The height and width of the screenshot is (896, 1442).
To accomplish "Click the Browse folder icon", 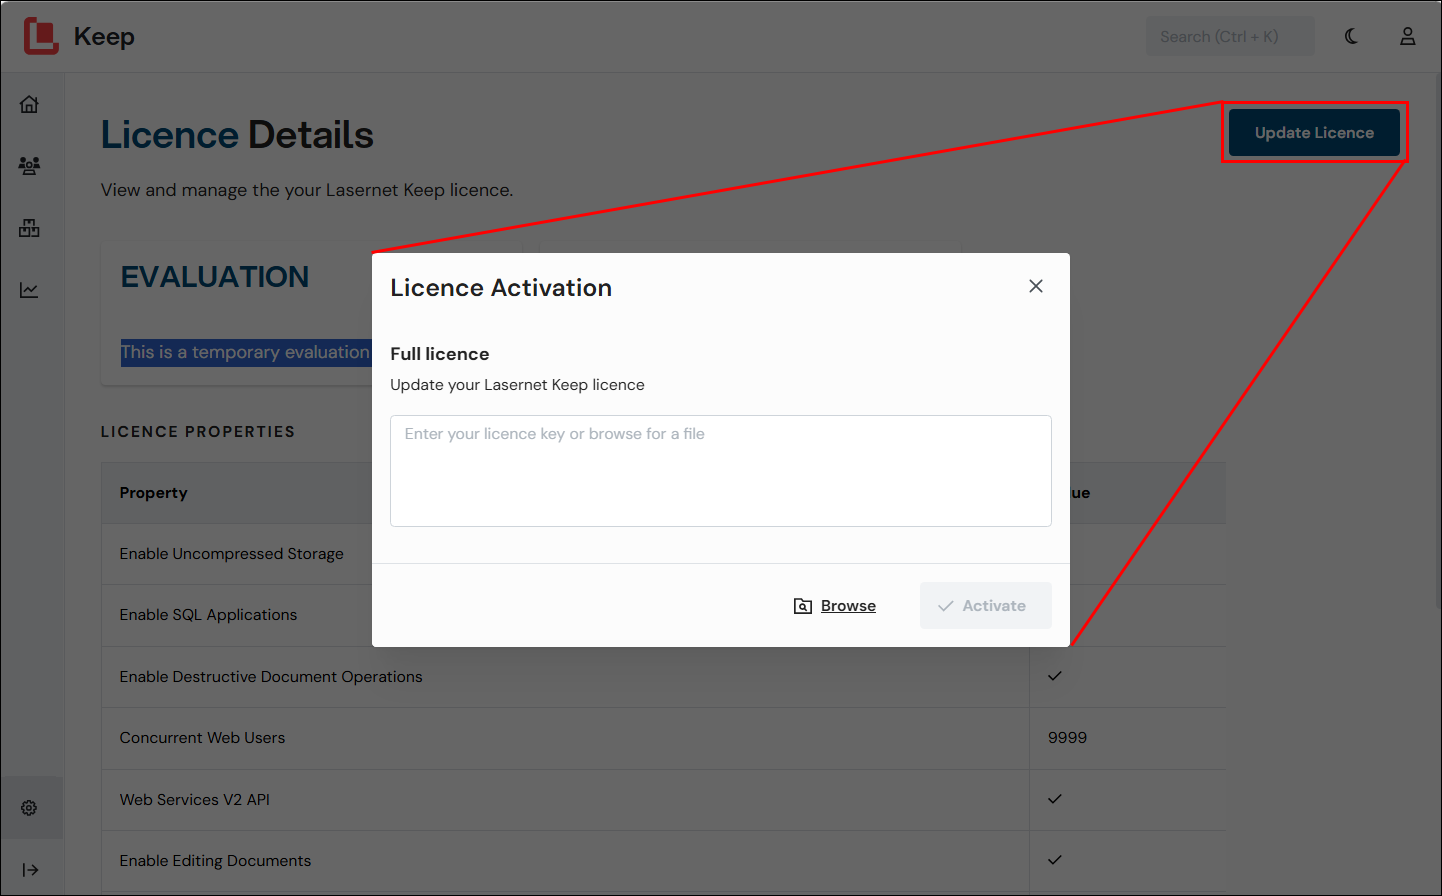I will pos(802,606).
